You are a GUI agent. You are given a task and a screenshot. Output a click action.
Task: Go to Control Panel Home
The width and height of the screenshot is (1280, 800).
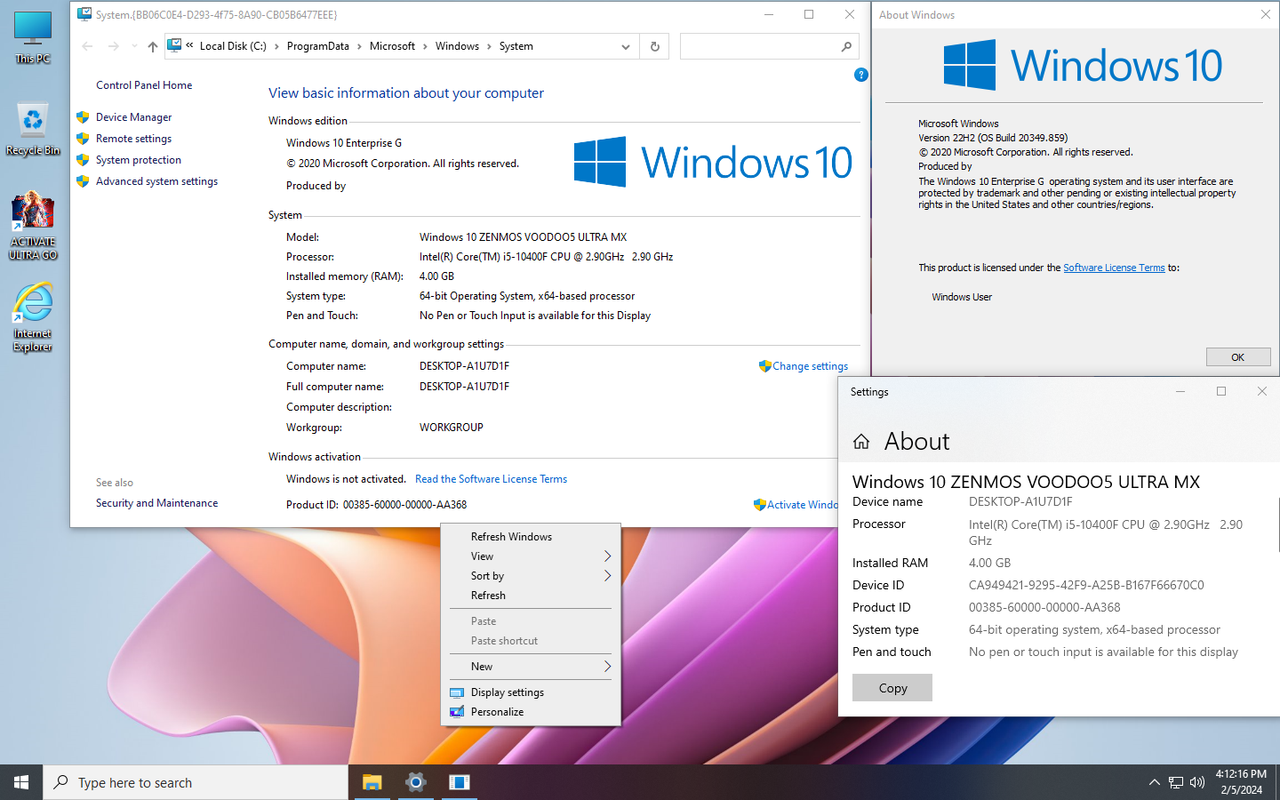144,85
